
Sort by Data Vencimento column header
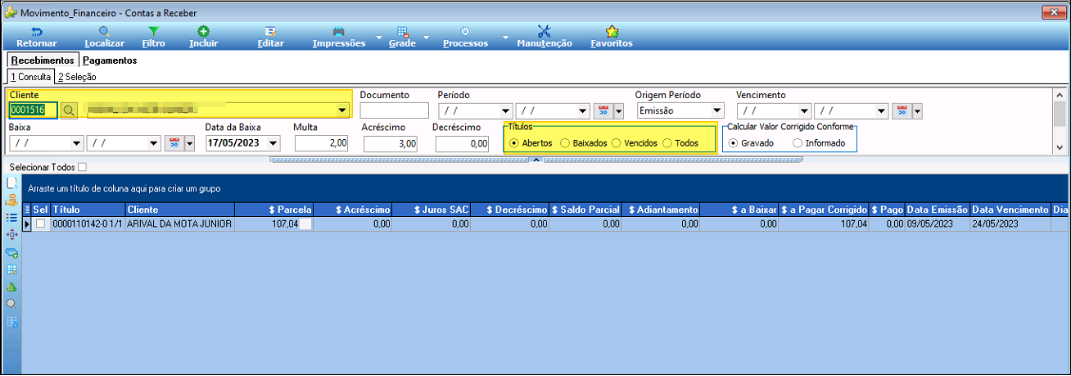tap(1010, 209)
